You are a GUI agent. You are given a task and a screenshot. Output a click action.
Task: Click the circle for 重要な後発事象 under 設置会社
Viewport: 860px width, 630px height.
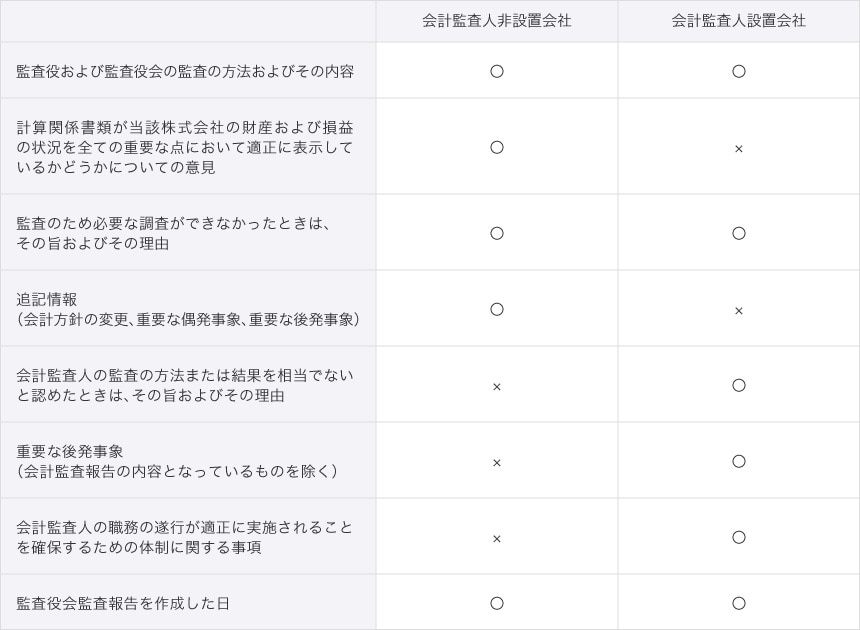coord(738,461)
